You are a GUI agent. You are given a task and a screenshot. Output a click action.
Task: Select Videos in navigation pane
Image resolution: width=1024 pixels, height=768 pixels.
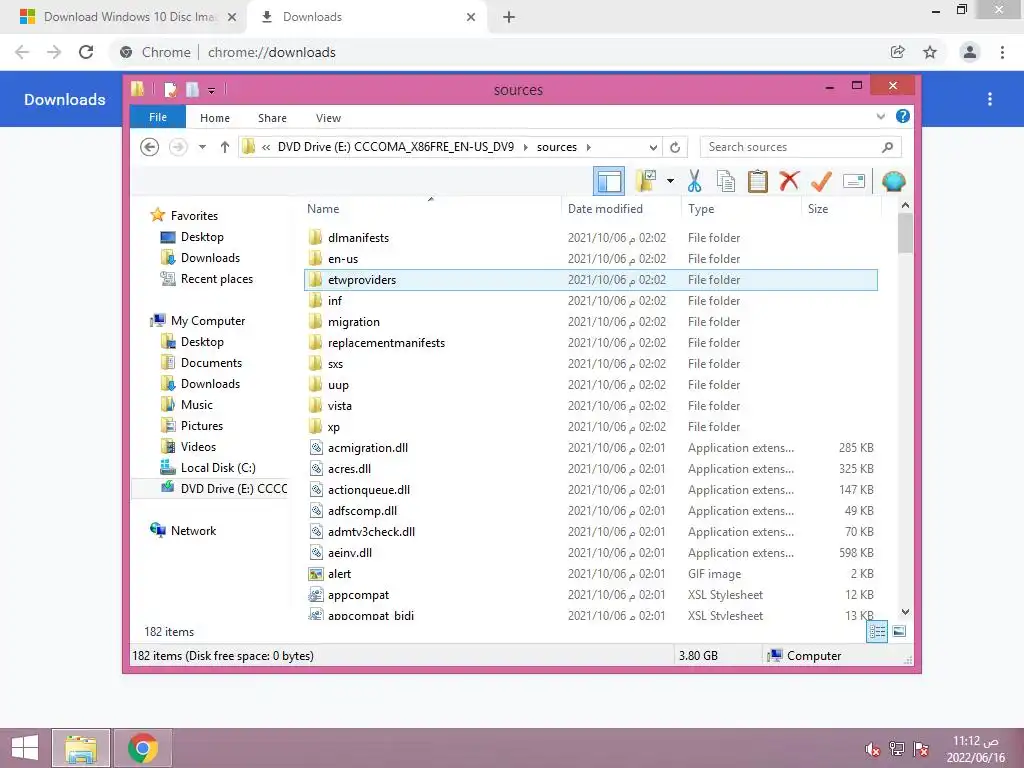(x=198, y=447)
